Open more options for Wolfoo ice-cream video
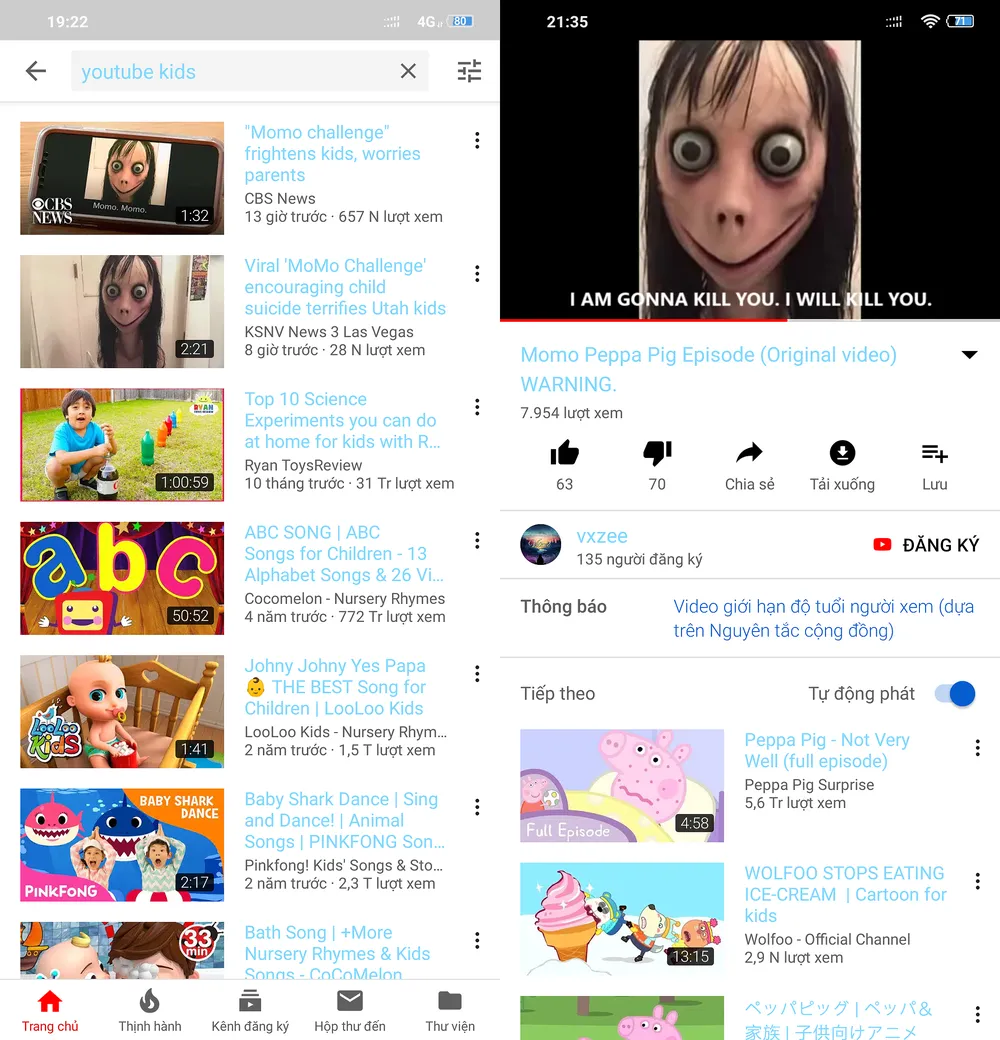1000x1040 pixels. (977, 881)
